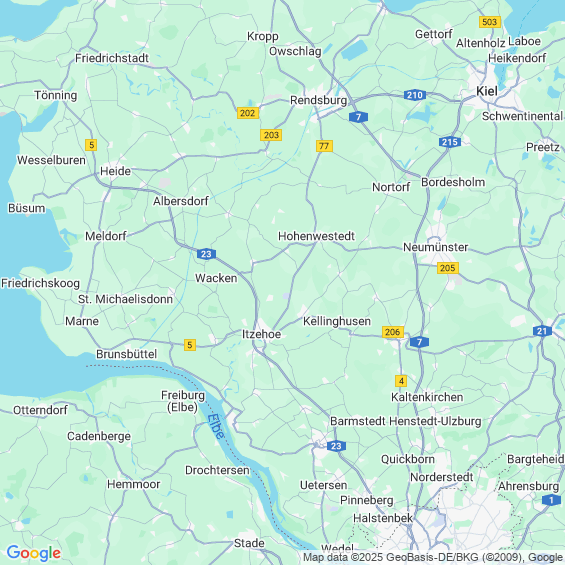Click the Itzehoe town label

[261, 334]
